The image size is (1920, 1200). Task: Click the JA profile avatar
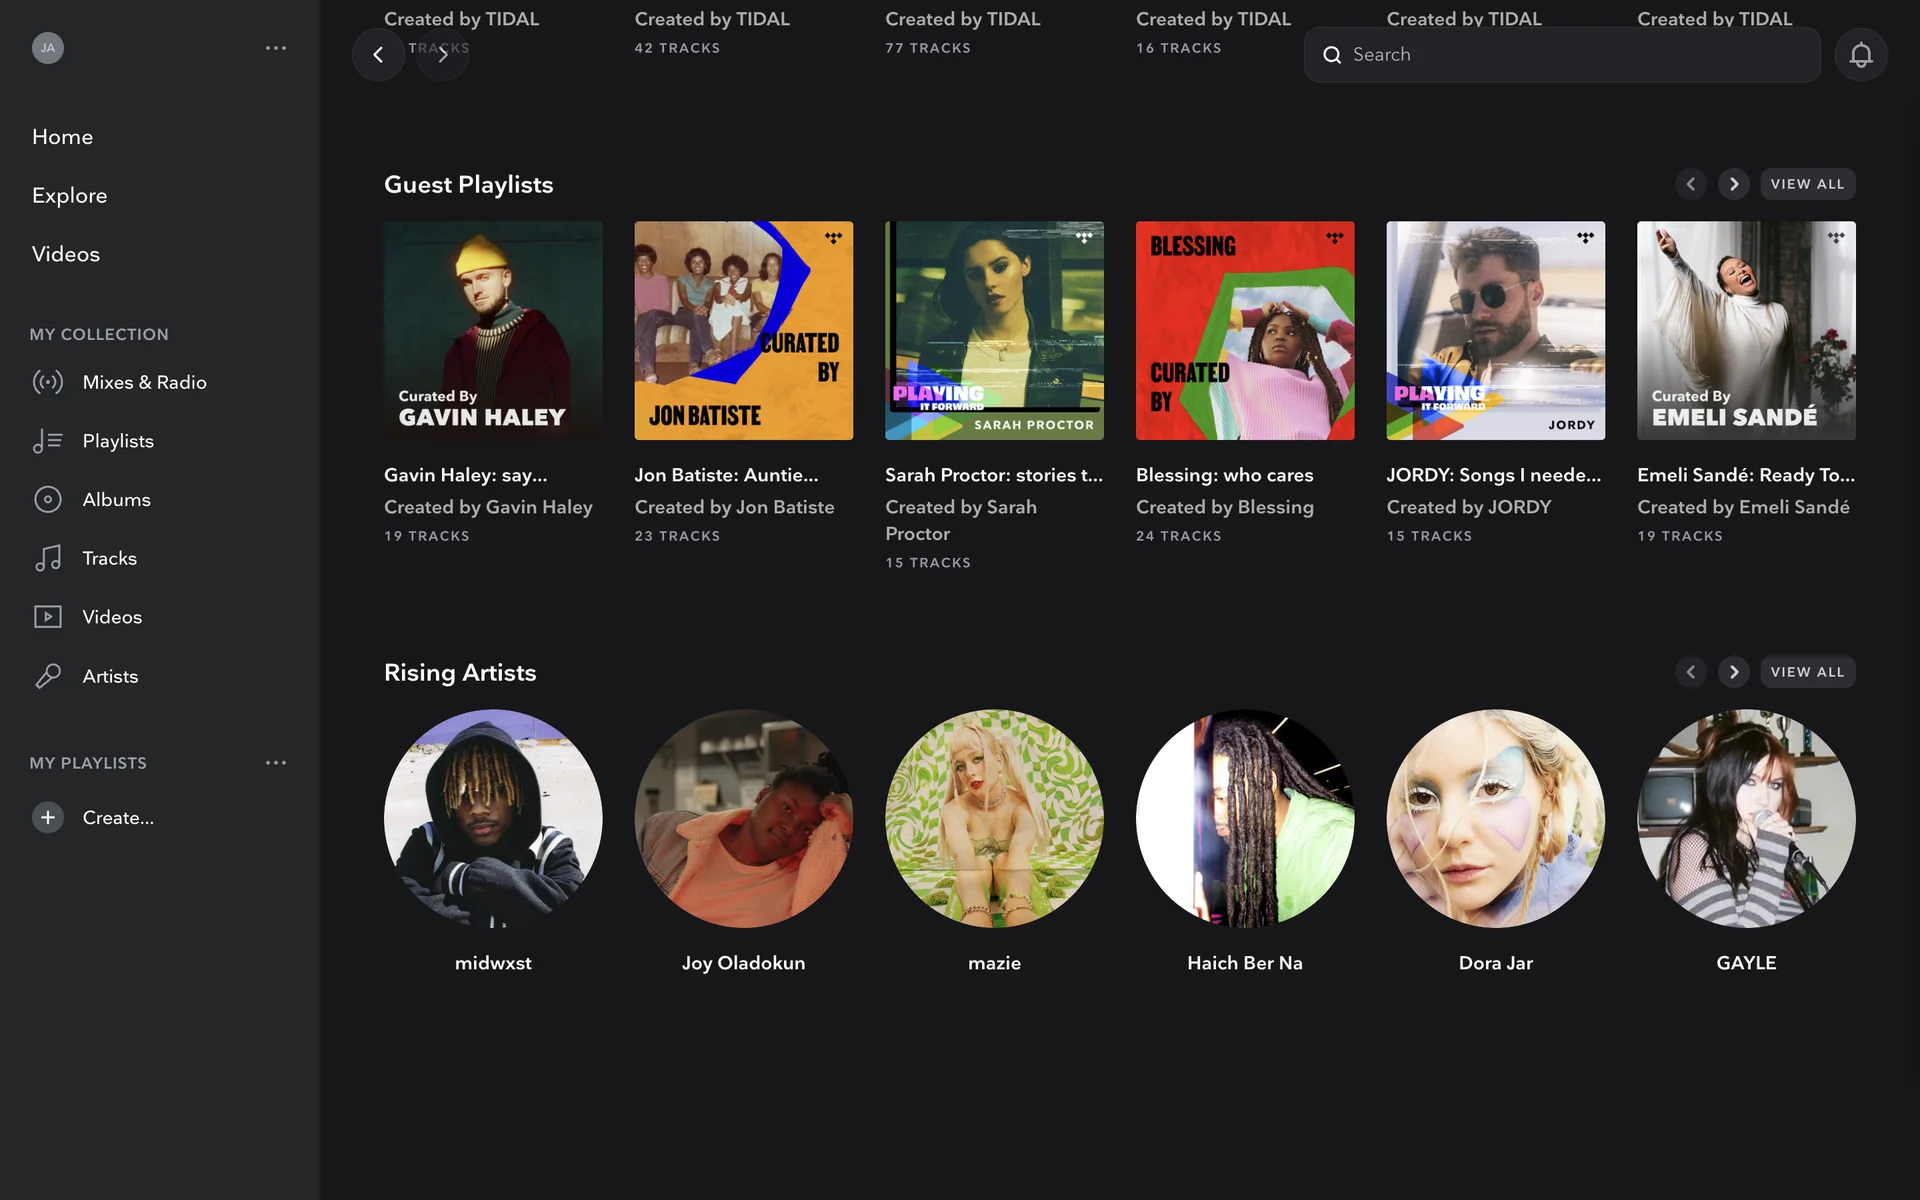pos(48,48)
